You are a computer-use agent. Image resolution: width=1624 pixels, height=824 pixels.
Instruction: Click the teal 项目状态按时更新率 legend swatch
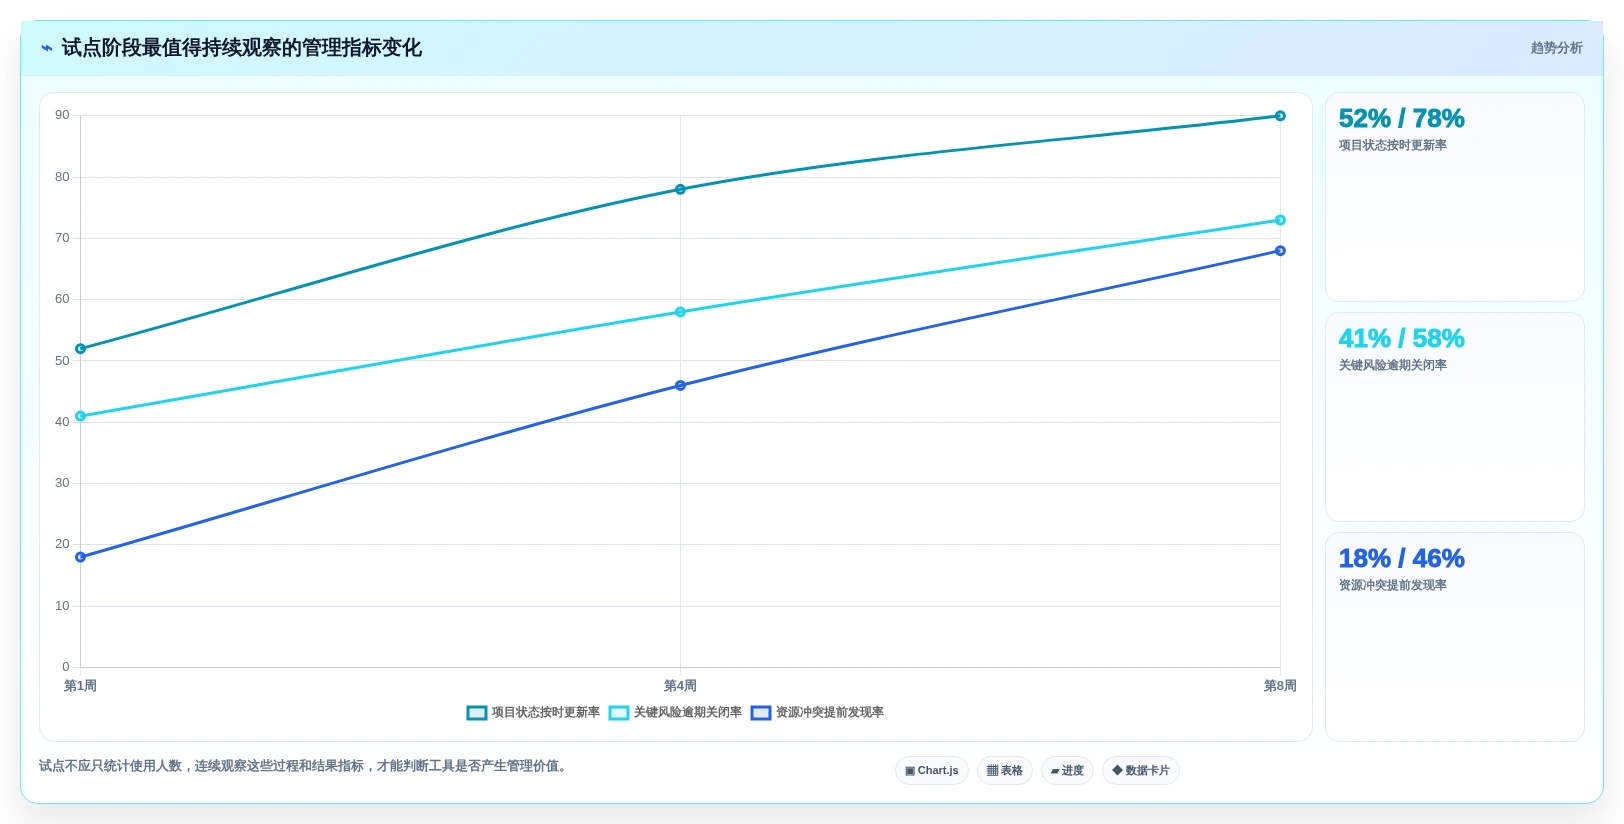point(477,713)
